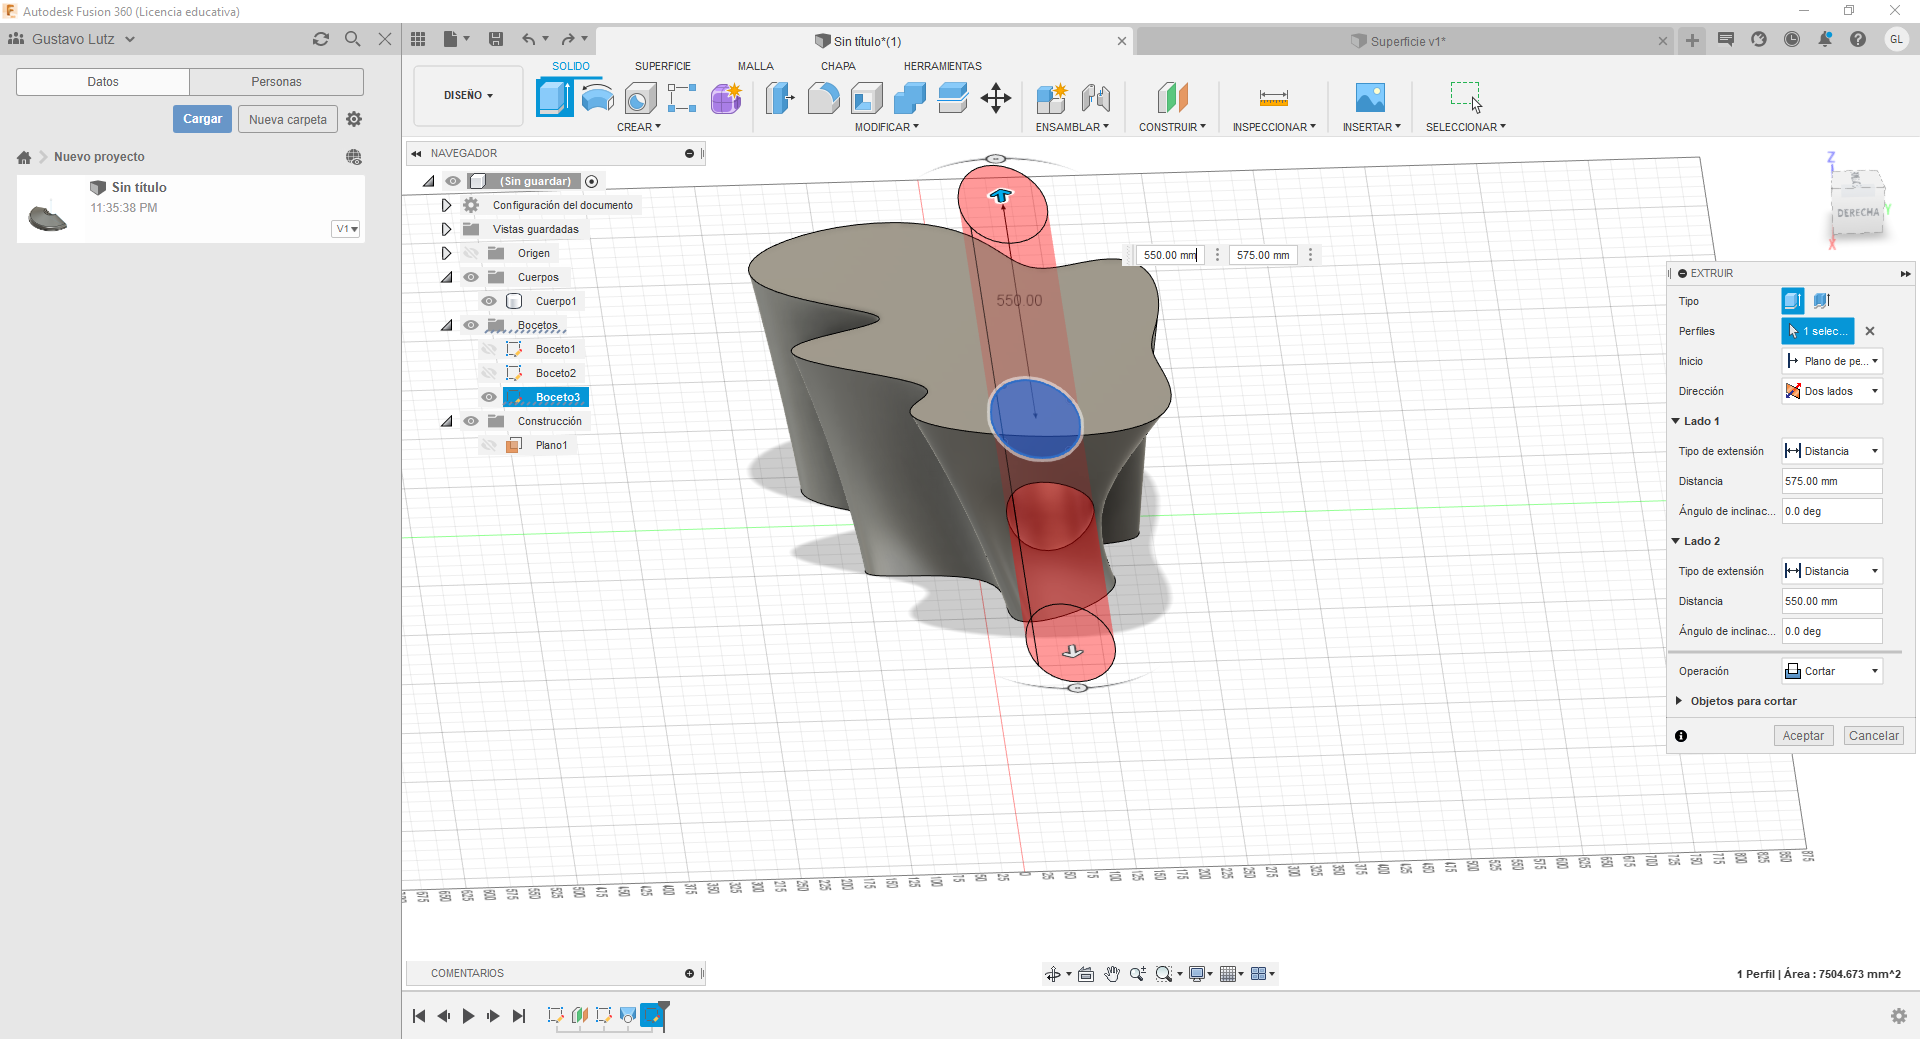Open the Operación Cortar dropdown
1920x1039 pixels.
(x=1832, y=671)
